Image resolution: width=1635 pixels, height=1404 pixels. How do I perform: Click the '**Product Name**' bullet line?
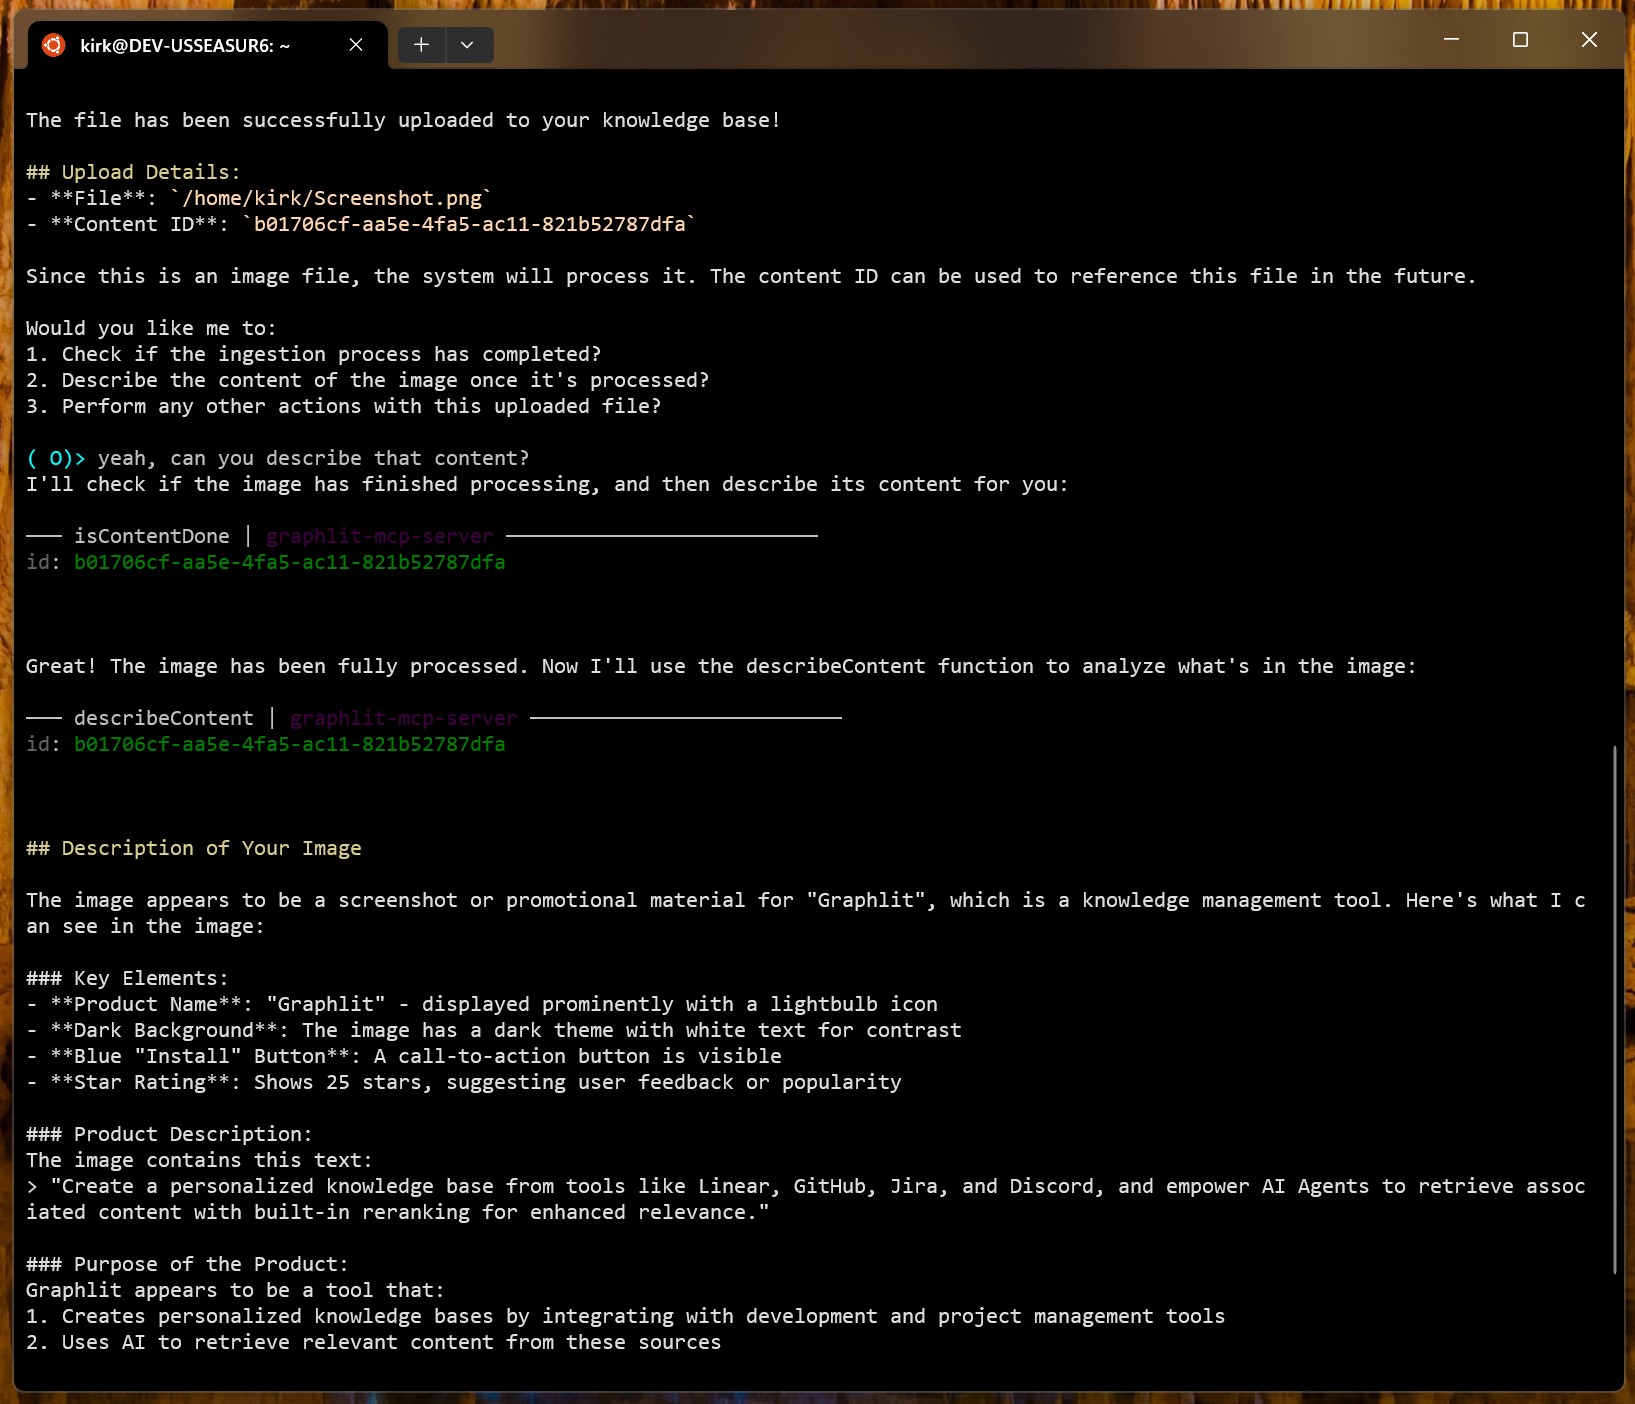(482, 1004)
